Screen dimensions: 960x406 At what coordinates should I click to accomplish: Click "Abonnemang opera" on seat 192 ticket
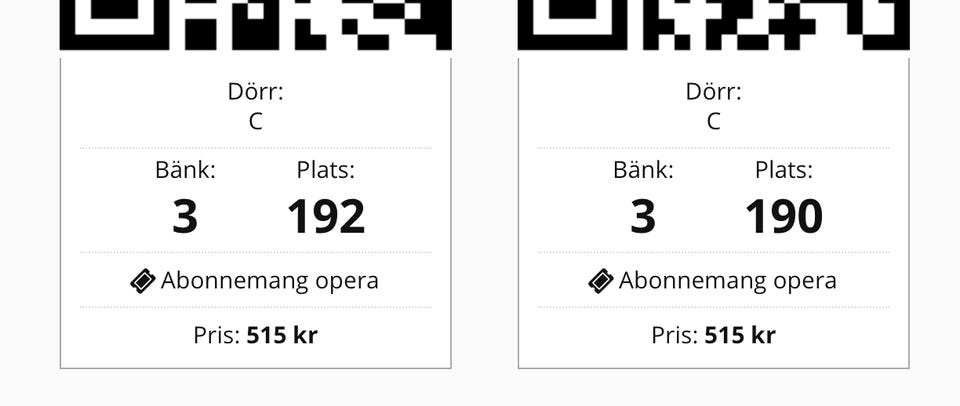coord(269,281)
